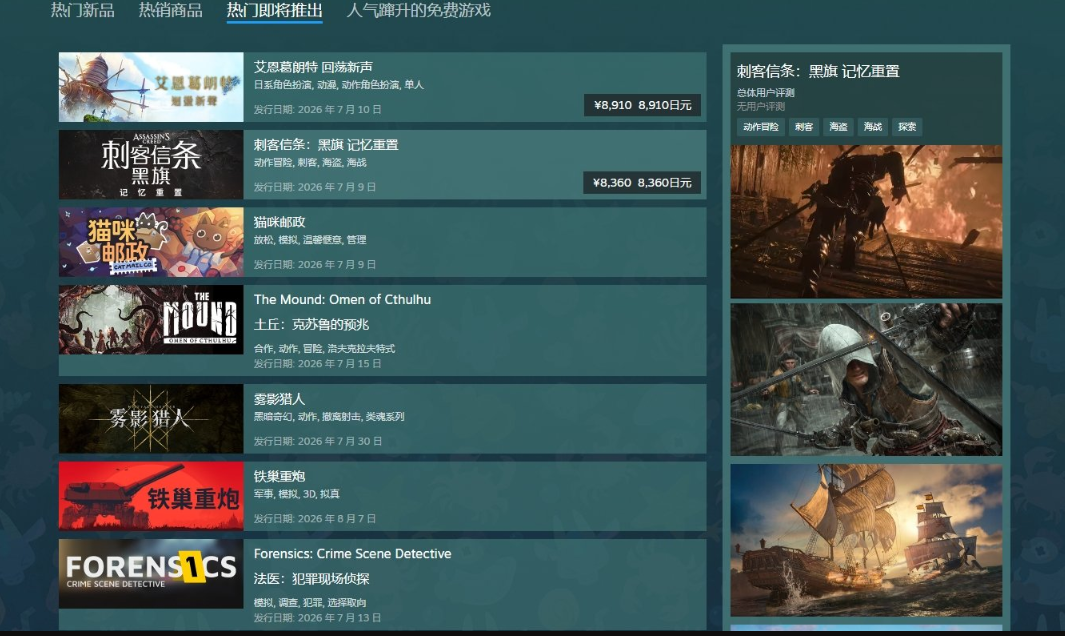Click The Mound: Omen of Cthulhu title
Screen dimensions: 1065x636
pos(342,300)
